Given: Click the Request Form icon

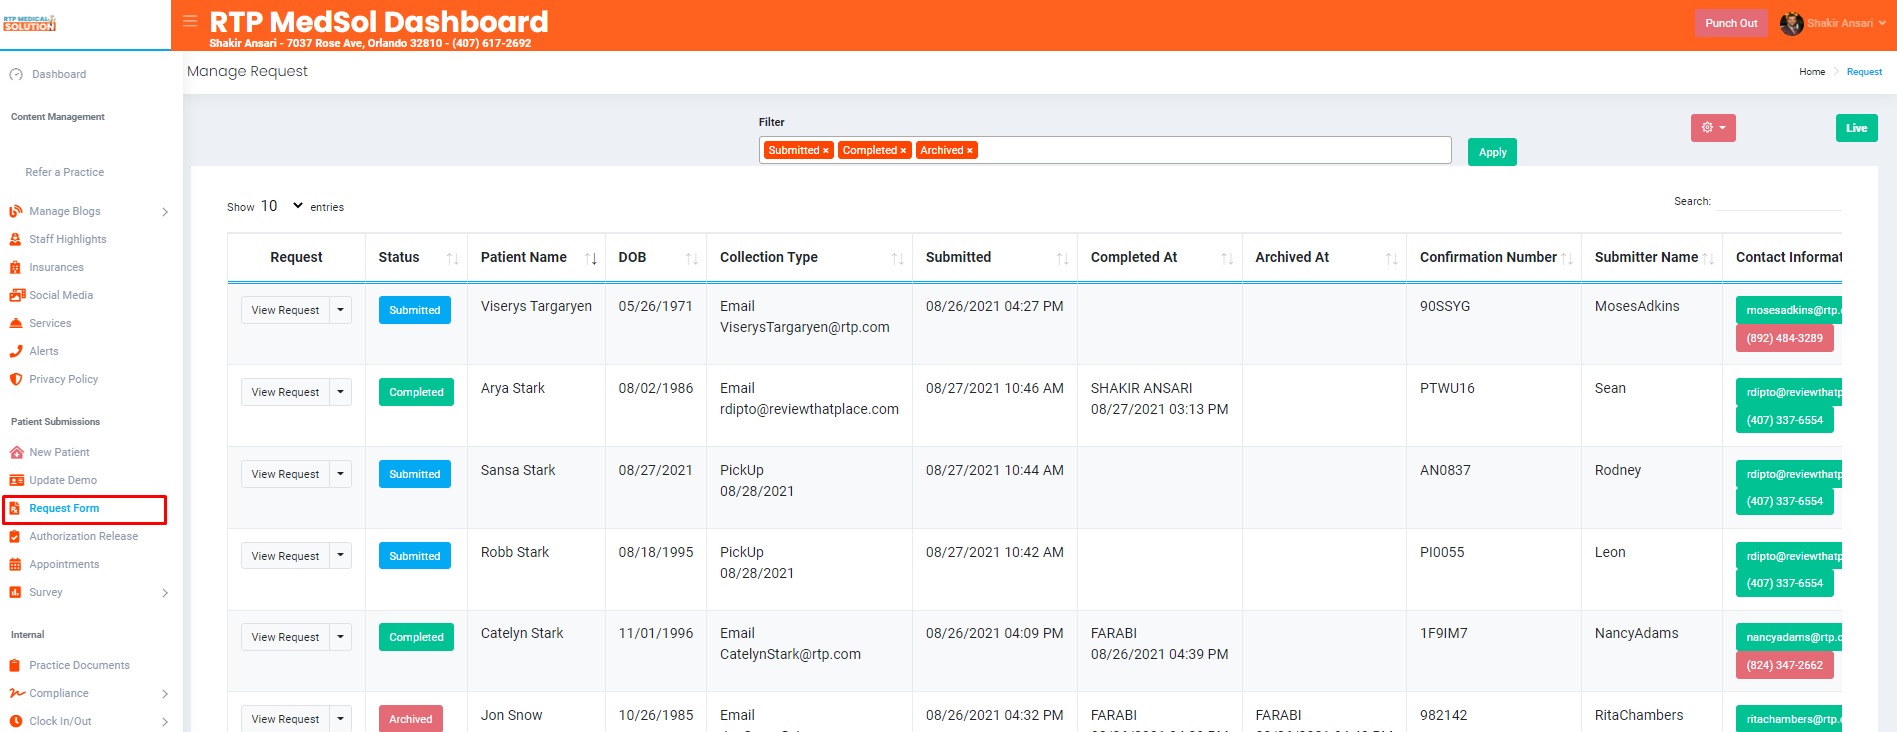Looking at the screenshot, I should pos(15,508).
